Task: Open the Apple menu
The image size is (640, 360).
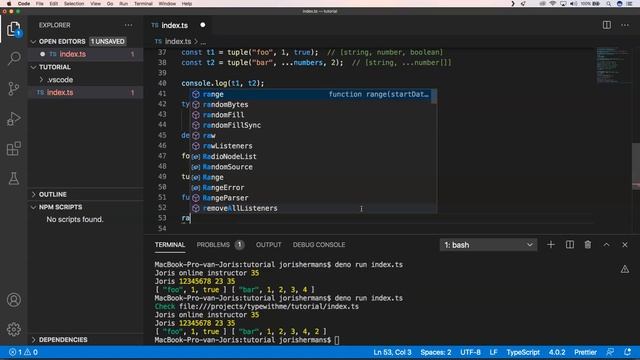Action: pos(9,3)
